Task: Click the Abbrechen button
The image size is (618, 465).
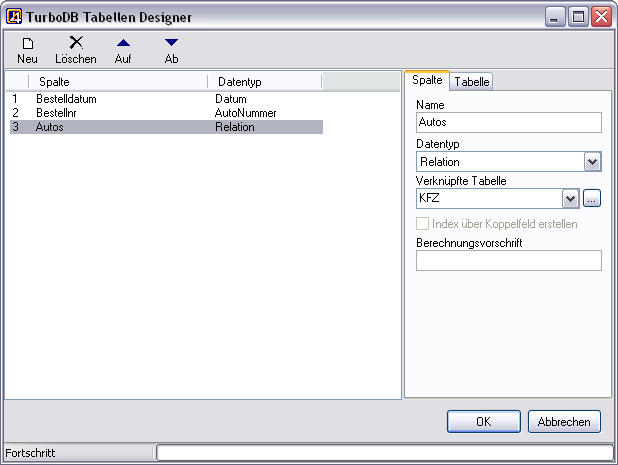Action: [x=564, y=422]
